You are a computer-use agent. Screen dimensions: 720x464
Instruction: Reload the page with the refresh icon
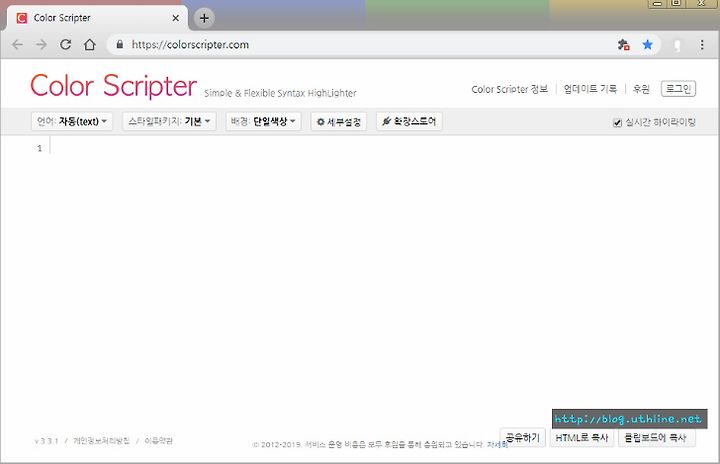[66, 45]
